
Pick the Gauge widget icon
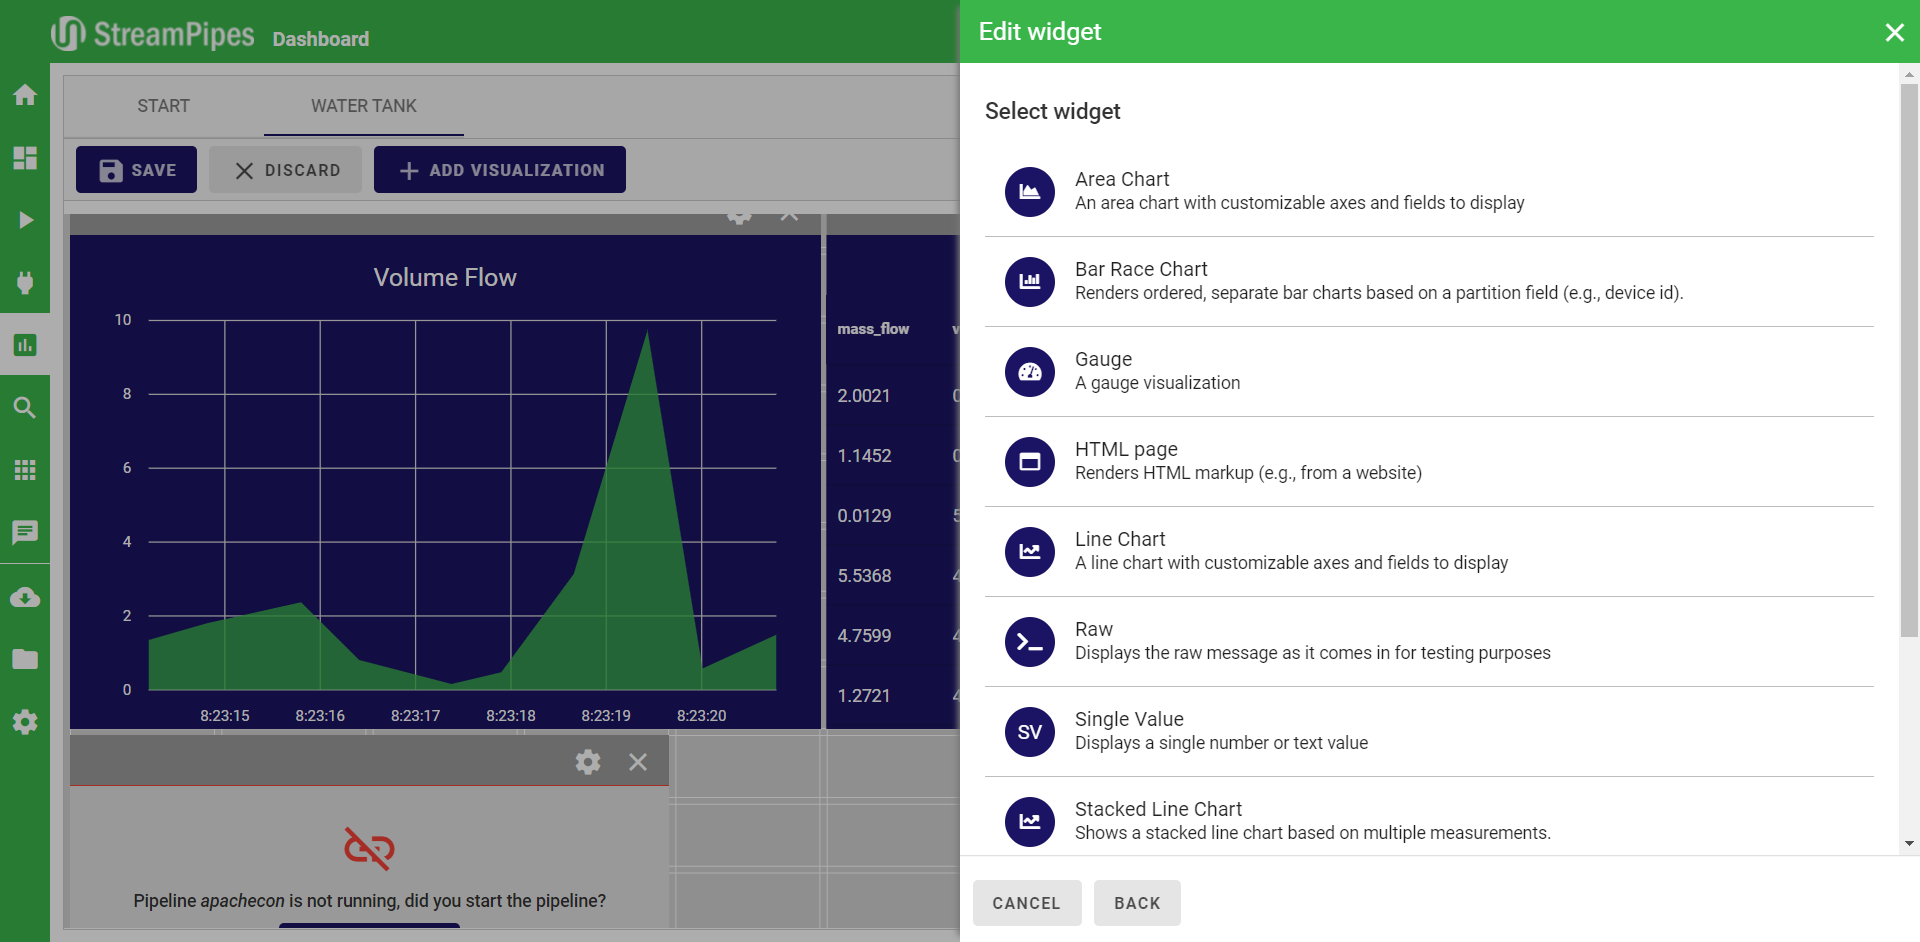(1029, 372)
